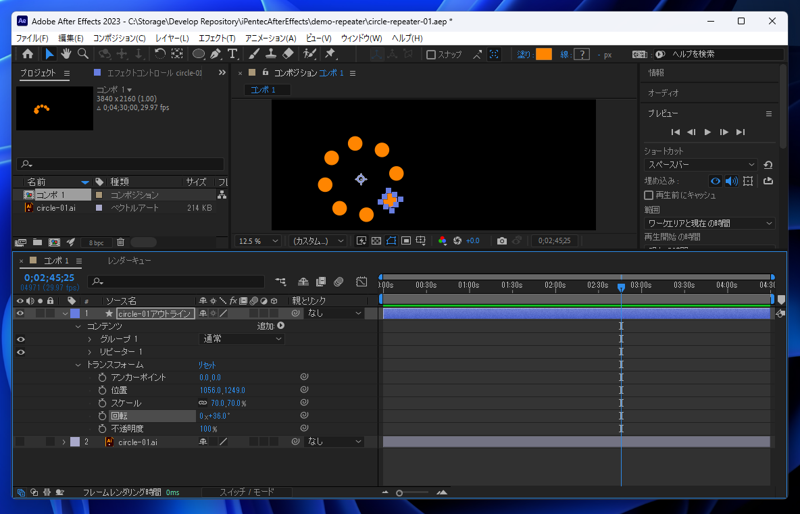This screenshot has width=800, height=514.
Task: Switch to the レンダーキュー tab
Action: [x=129, y=261]
